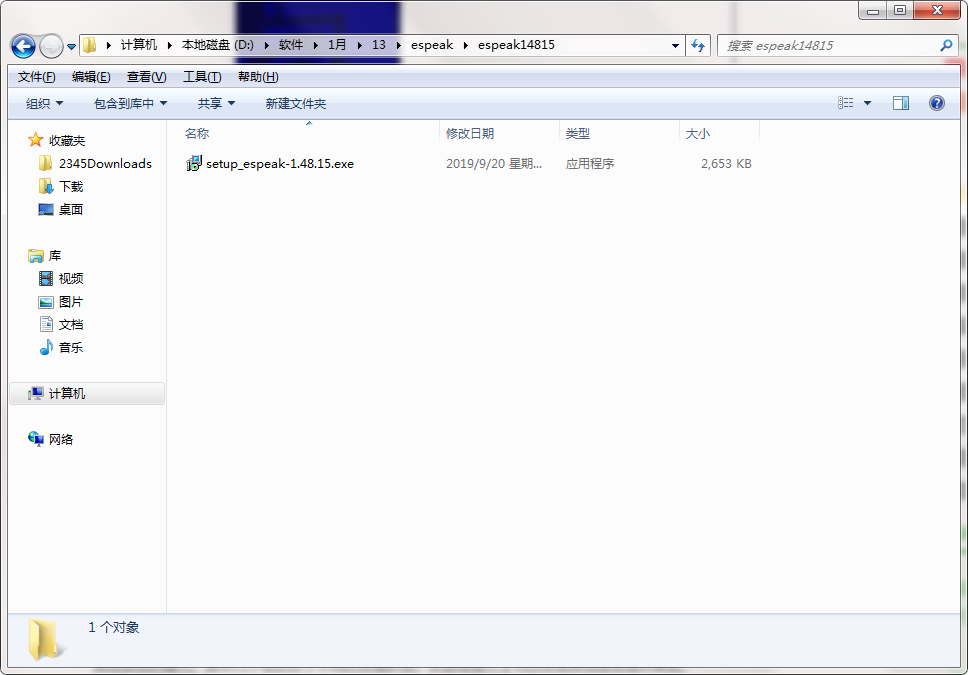Click the refresh button beside address bar
Image resolution: width=968 pixels, height=675 pixels.
[x=698, y=45]
